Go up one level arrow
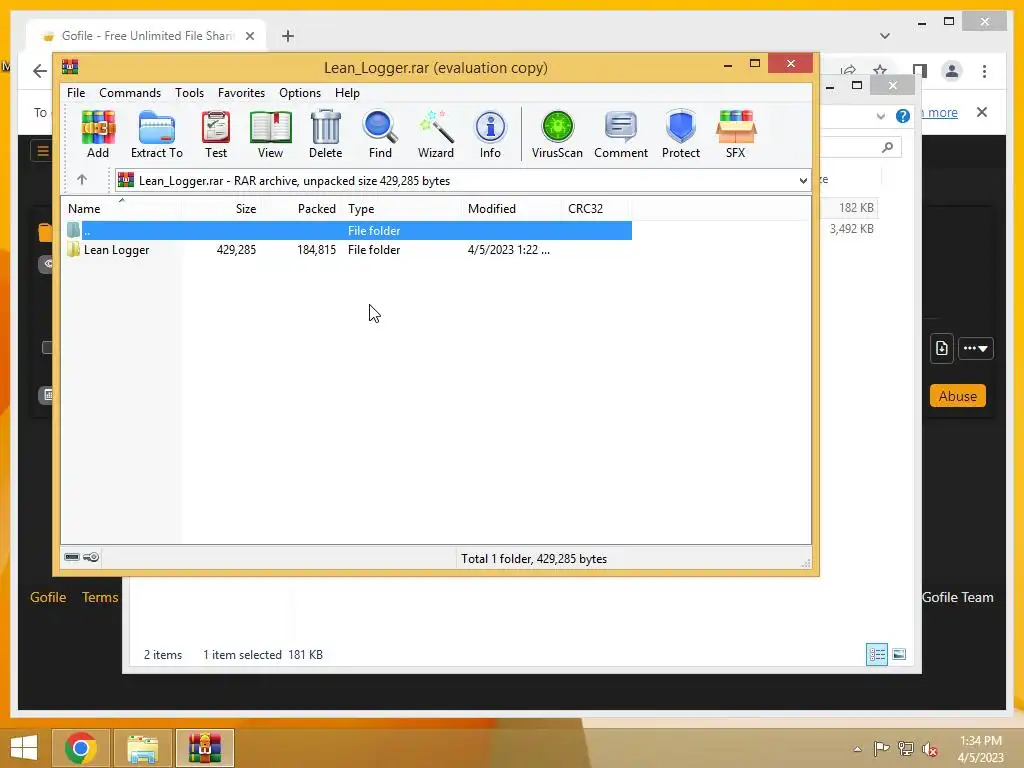This screenshot has height=768, width=1024. tap(82, 180)
